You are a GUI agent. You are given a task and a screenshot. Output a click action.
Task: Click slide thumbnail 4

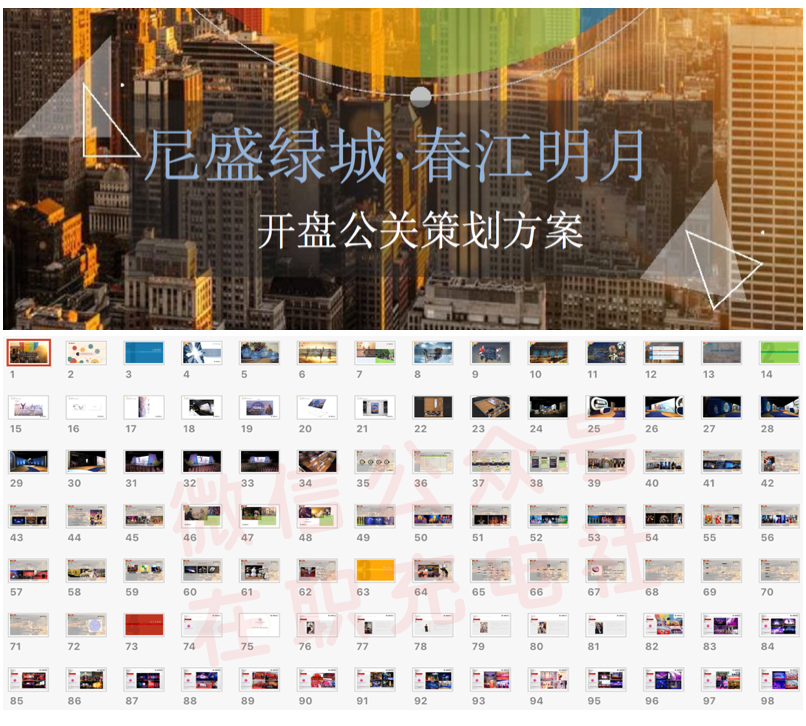(202, 353)
